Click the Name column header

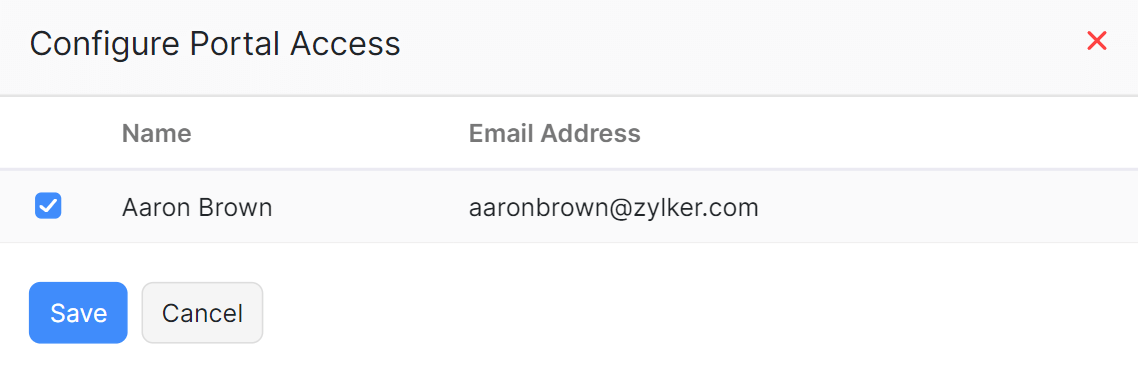(x=157, y=134)
